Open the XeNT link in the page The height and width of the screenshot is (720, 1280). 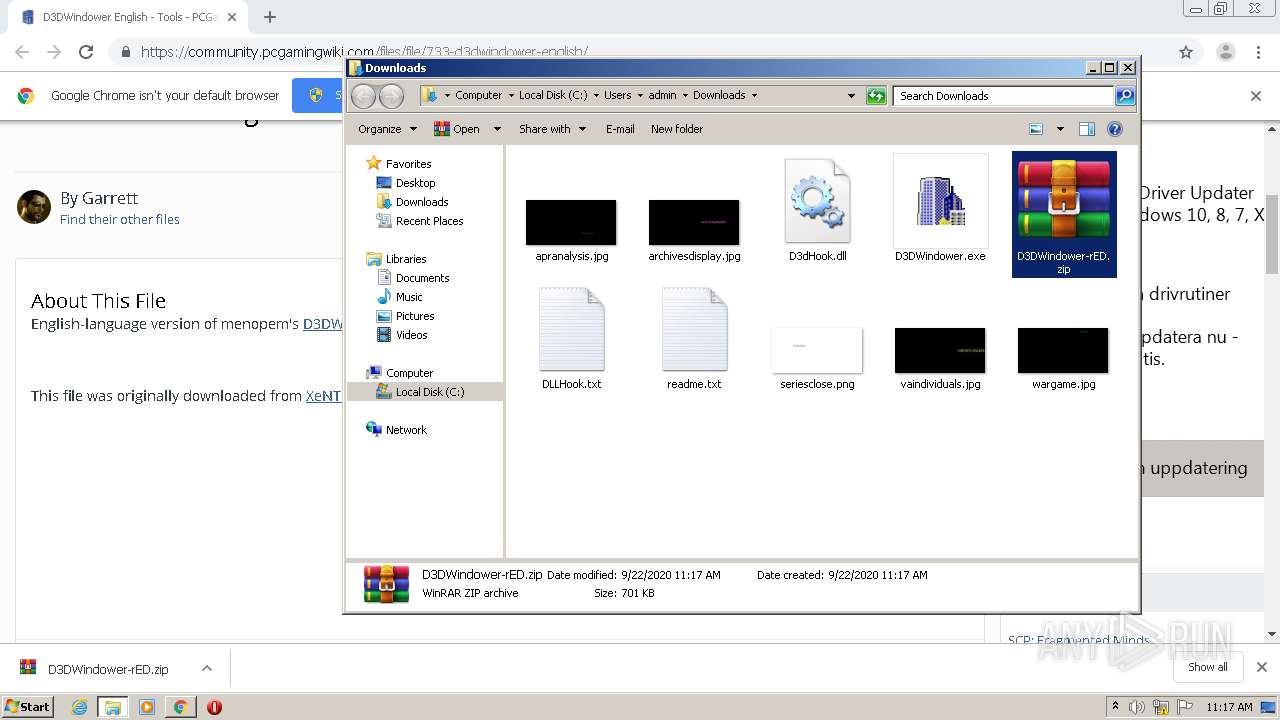click(323, 396)
